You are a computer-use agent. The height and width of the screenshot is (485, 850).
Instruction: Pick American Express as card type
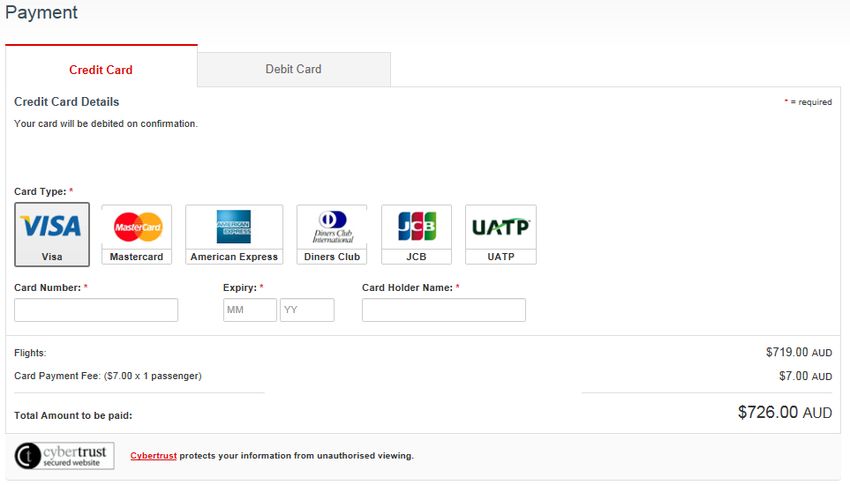[x=234, y=235]
